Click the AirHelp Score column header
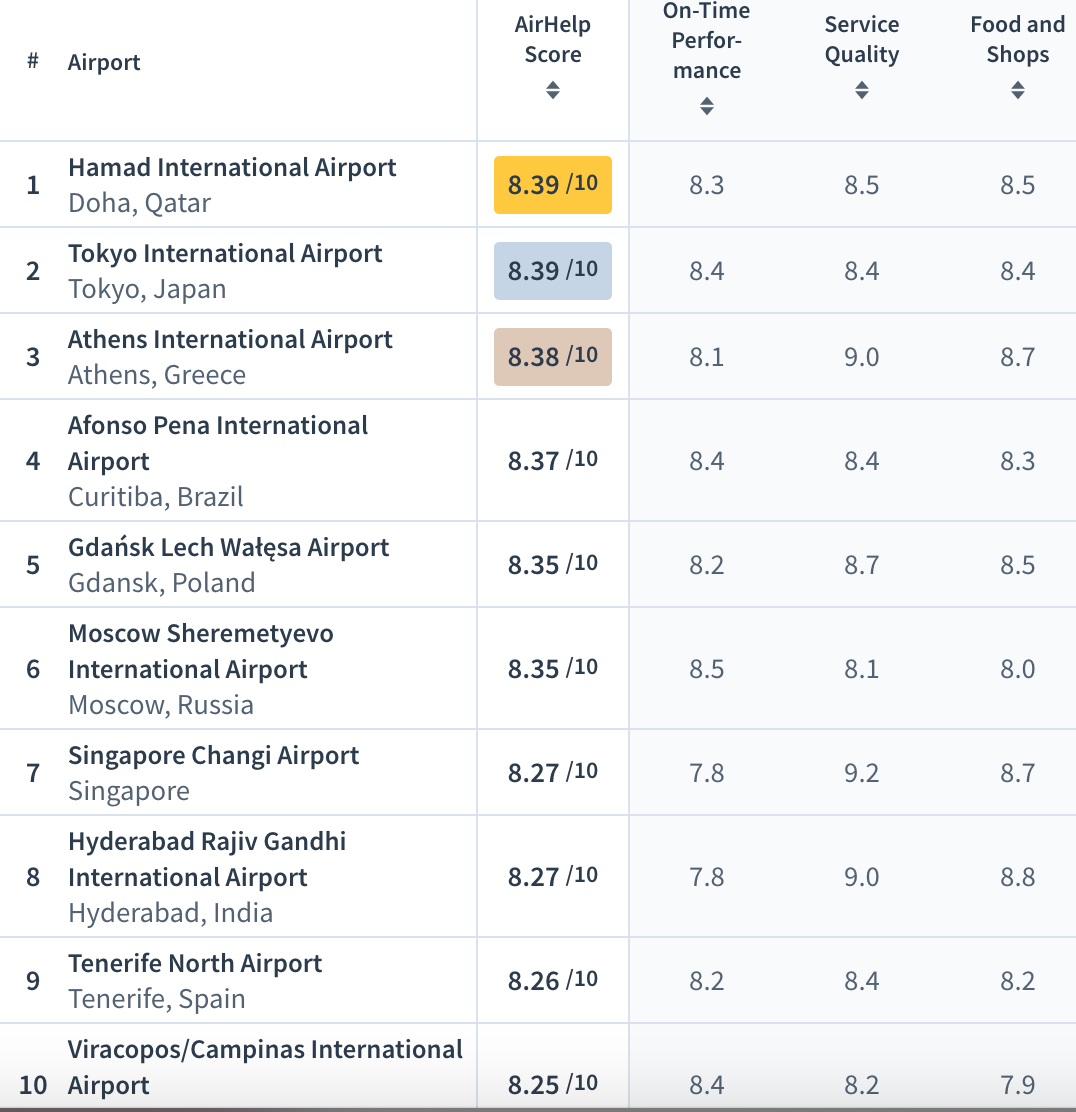The width and height of the screenshot is (1076, 1112). pos(553,40)
